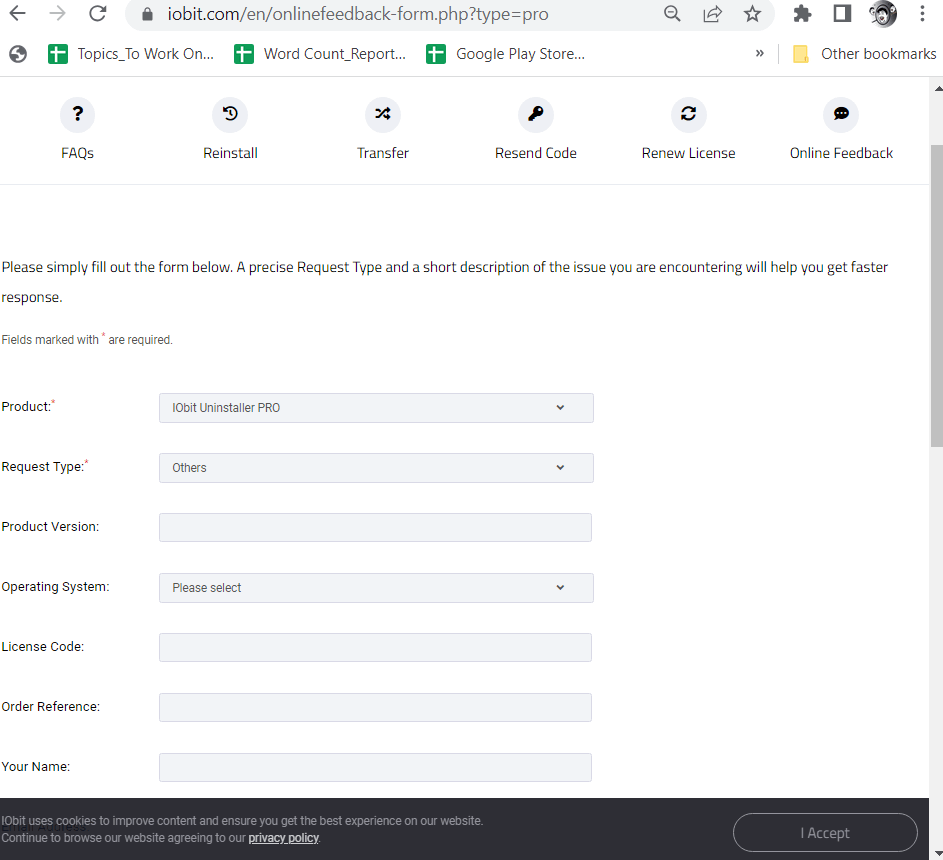Click the Renew License refresh icon

point(689,114)
